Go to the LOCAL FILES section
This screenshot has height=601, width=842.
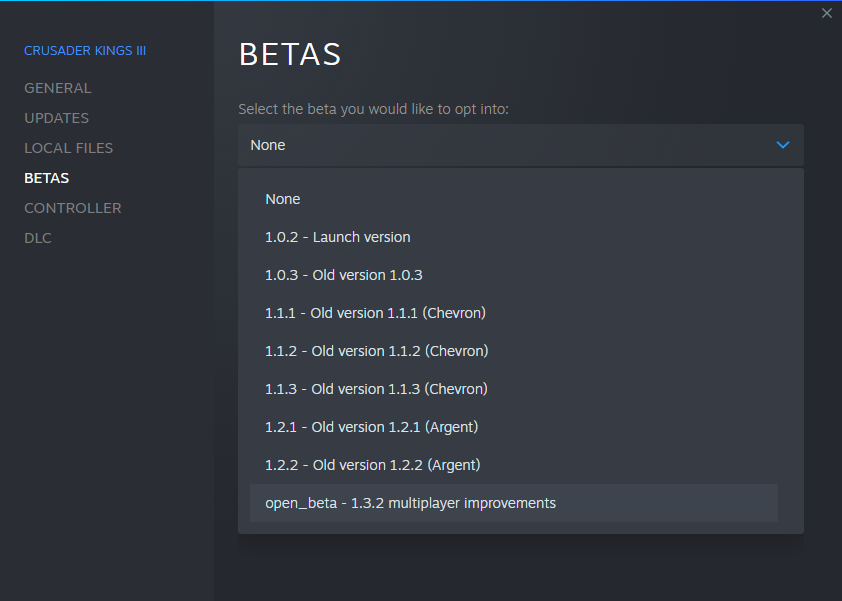68,147
